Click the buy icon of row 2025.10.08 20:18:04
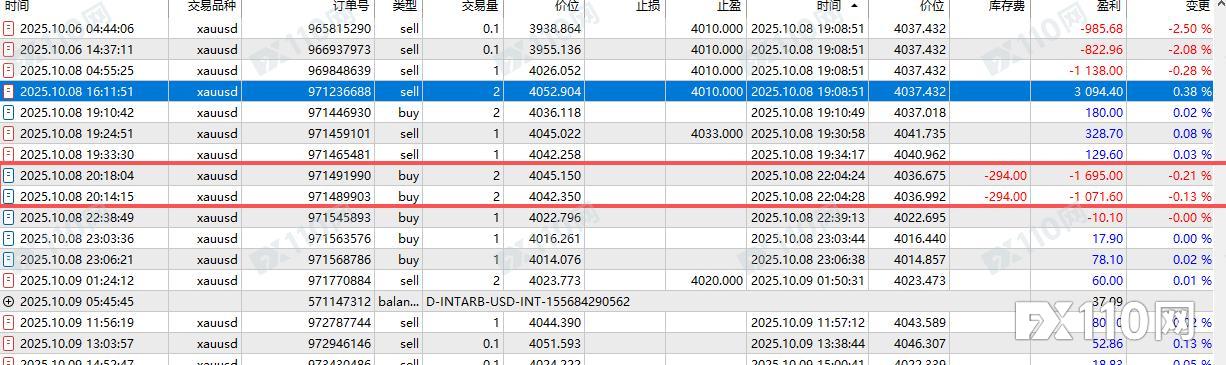This screenshot has height=365, width=1226. tap(9, 175)
